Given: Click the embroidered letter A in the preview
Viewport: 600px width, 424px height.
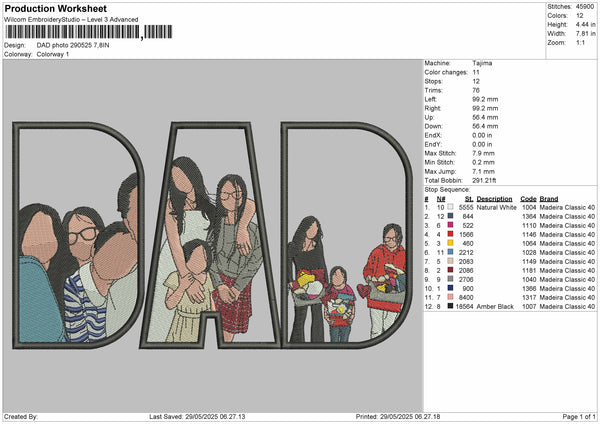Looking at the screenshot, I should point(211,235).
